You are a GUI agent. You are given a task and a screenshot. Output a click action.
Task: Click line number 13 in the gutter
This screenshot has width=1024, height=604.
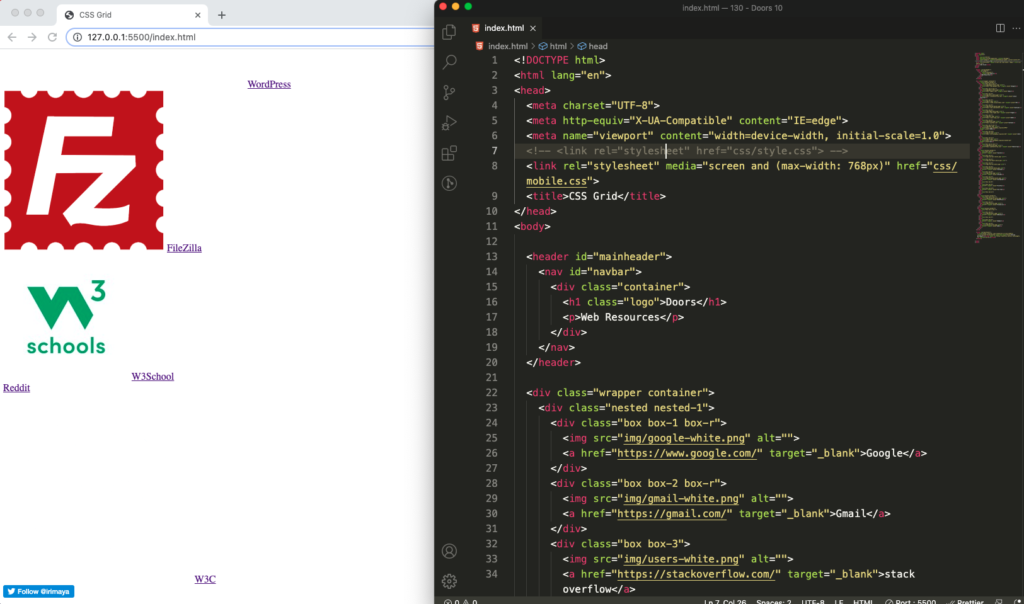tap(492, 257)
